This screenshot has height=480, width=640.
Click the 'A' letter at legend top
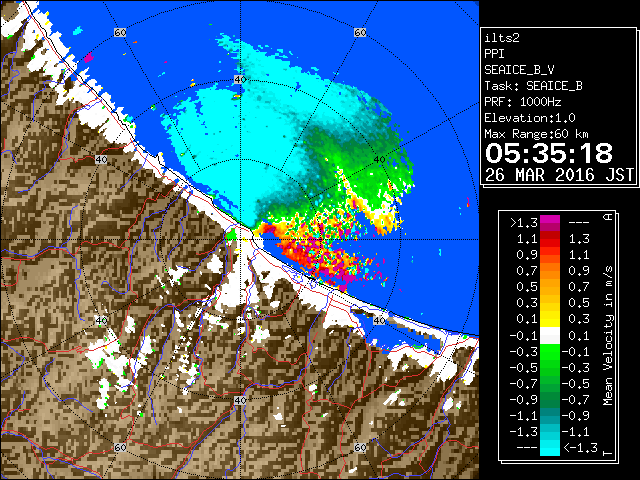click(x=608, y=216)
